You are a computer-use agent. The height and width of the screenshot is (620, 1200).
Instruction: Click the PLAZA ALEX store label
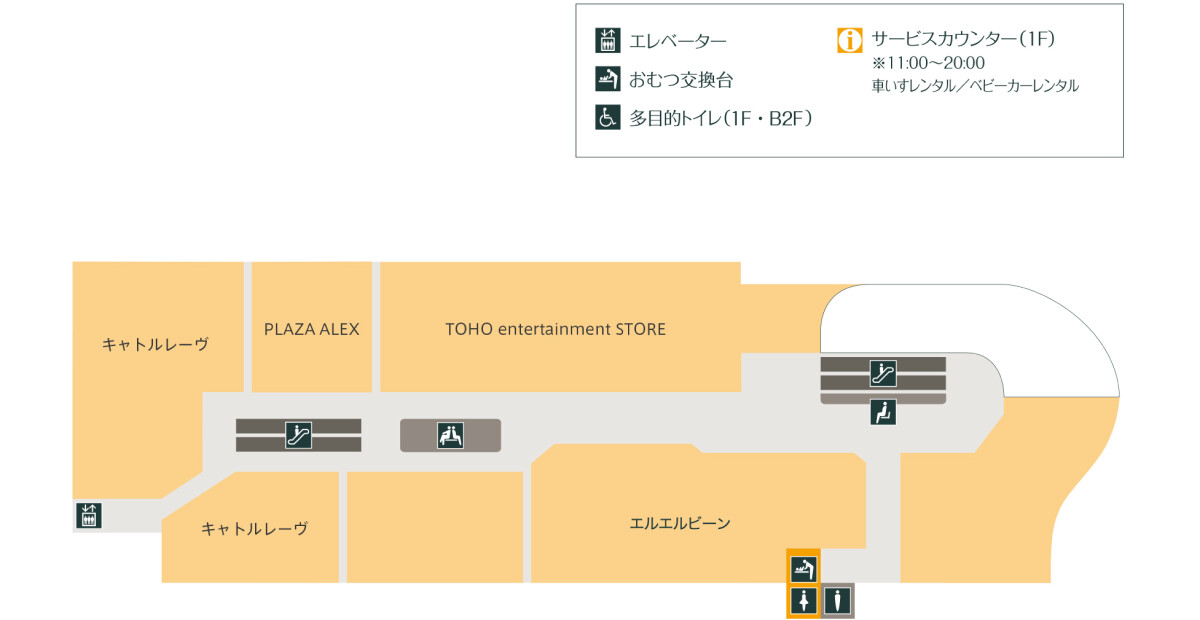pyautogui.click(x=311, y=329)
